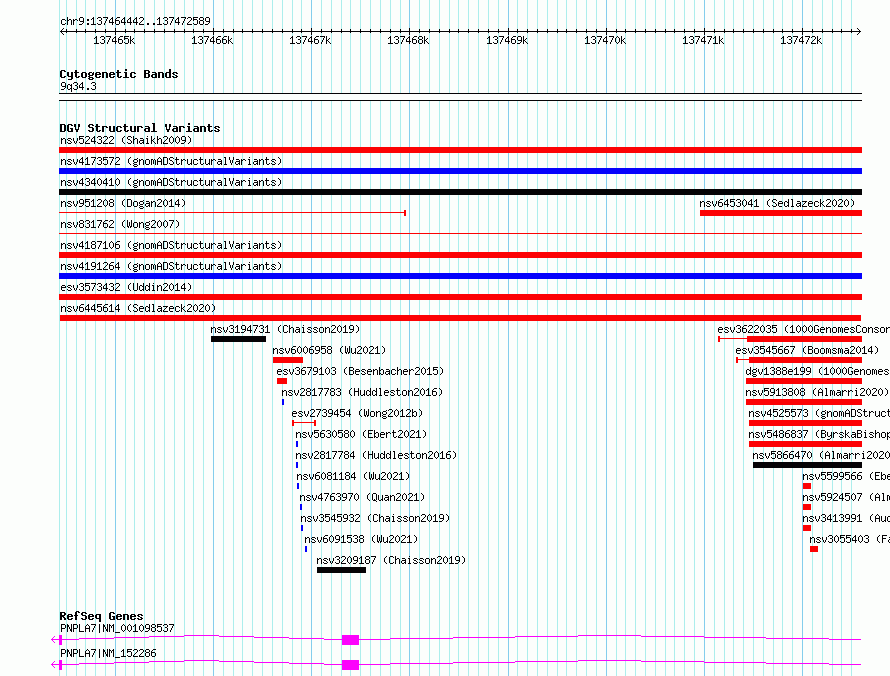Open nsv5486837 ByrskaBishop label
Screen dimensions: 890x676
819,434
